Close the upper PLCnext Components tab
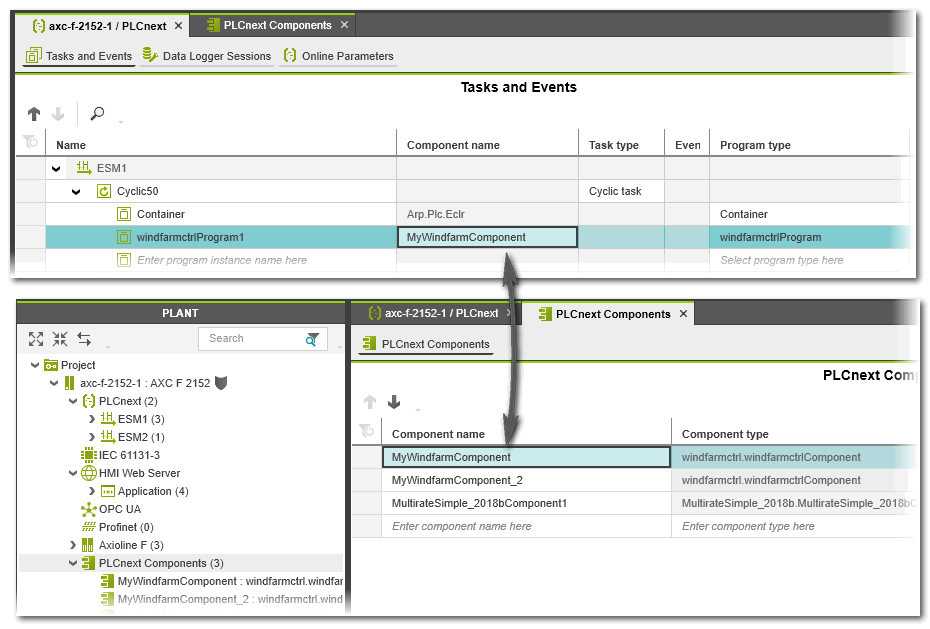Image resolution: width=930 pixels, height=629 pixels. coord(344,25)
